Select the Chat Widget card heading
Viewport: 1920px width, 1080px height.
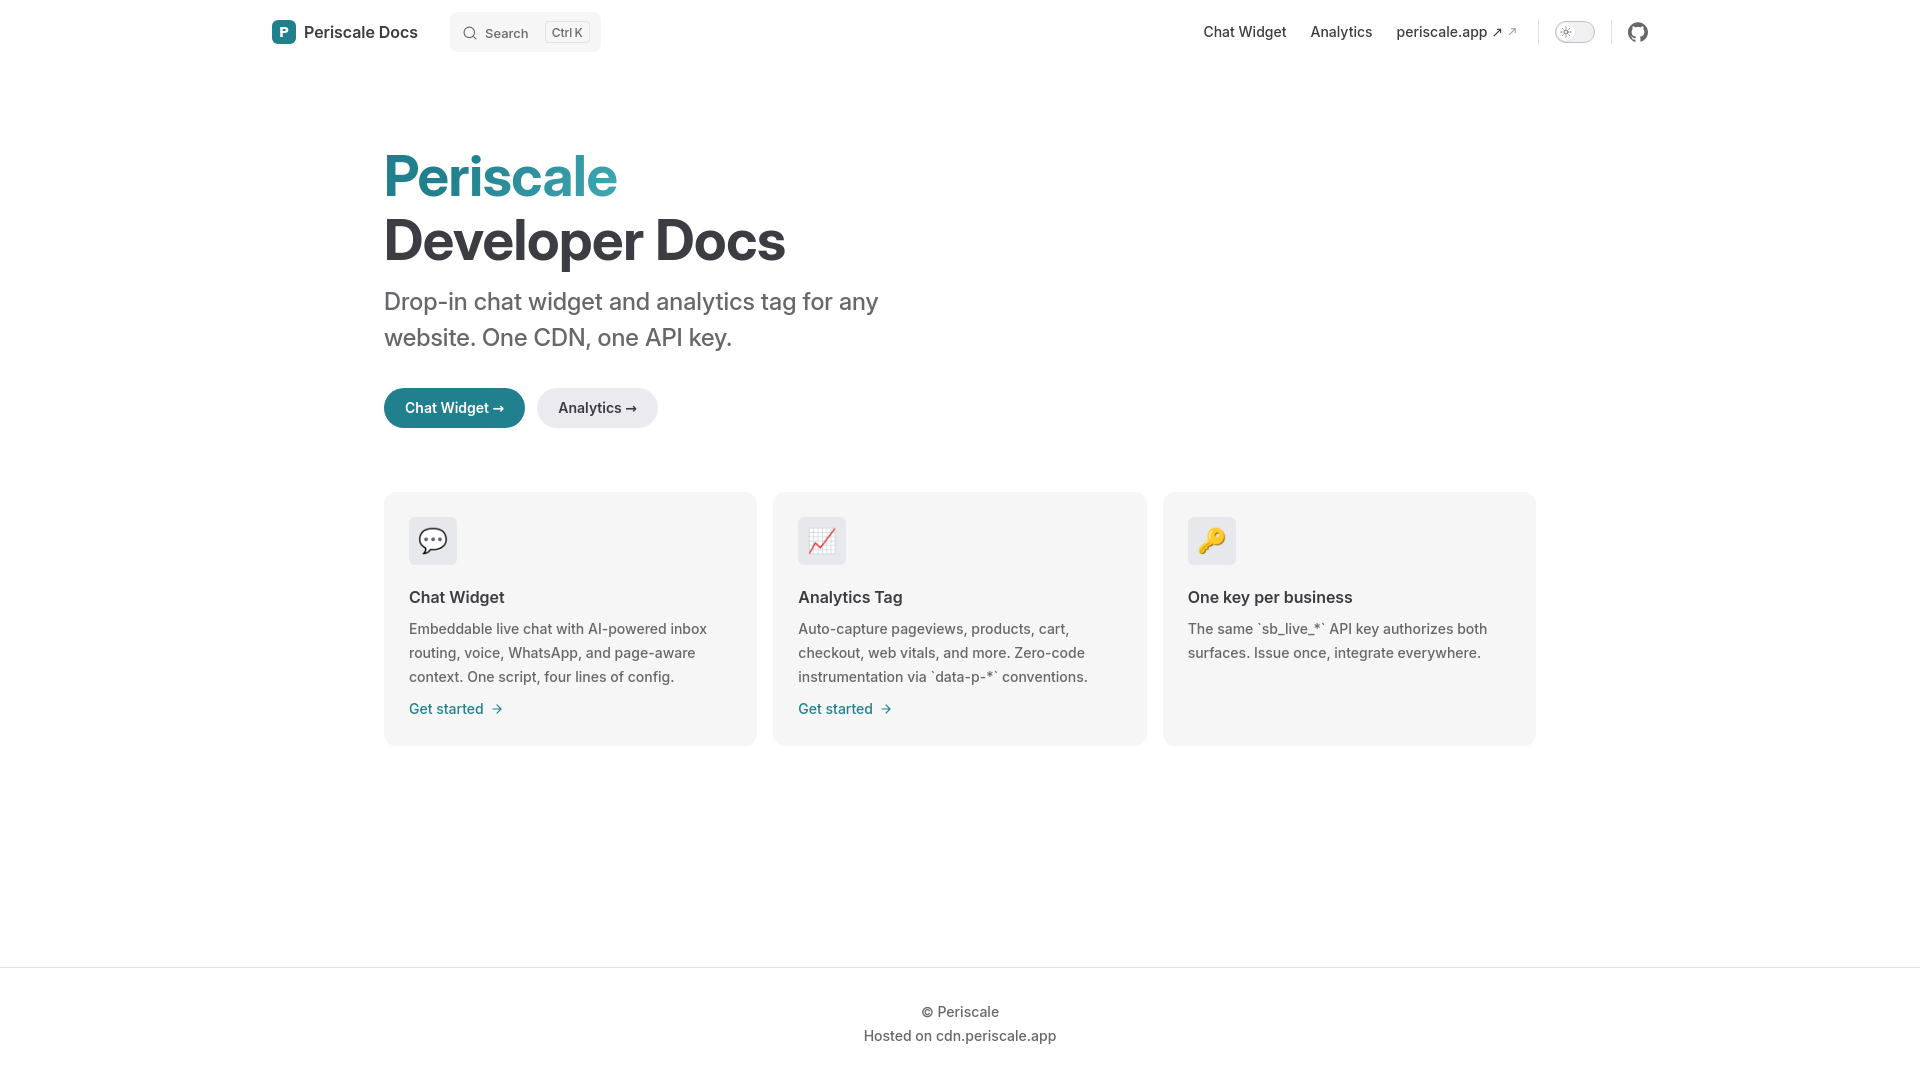click(x=457, y=597)
